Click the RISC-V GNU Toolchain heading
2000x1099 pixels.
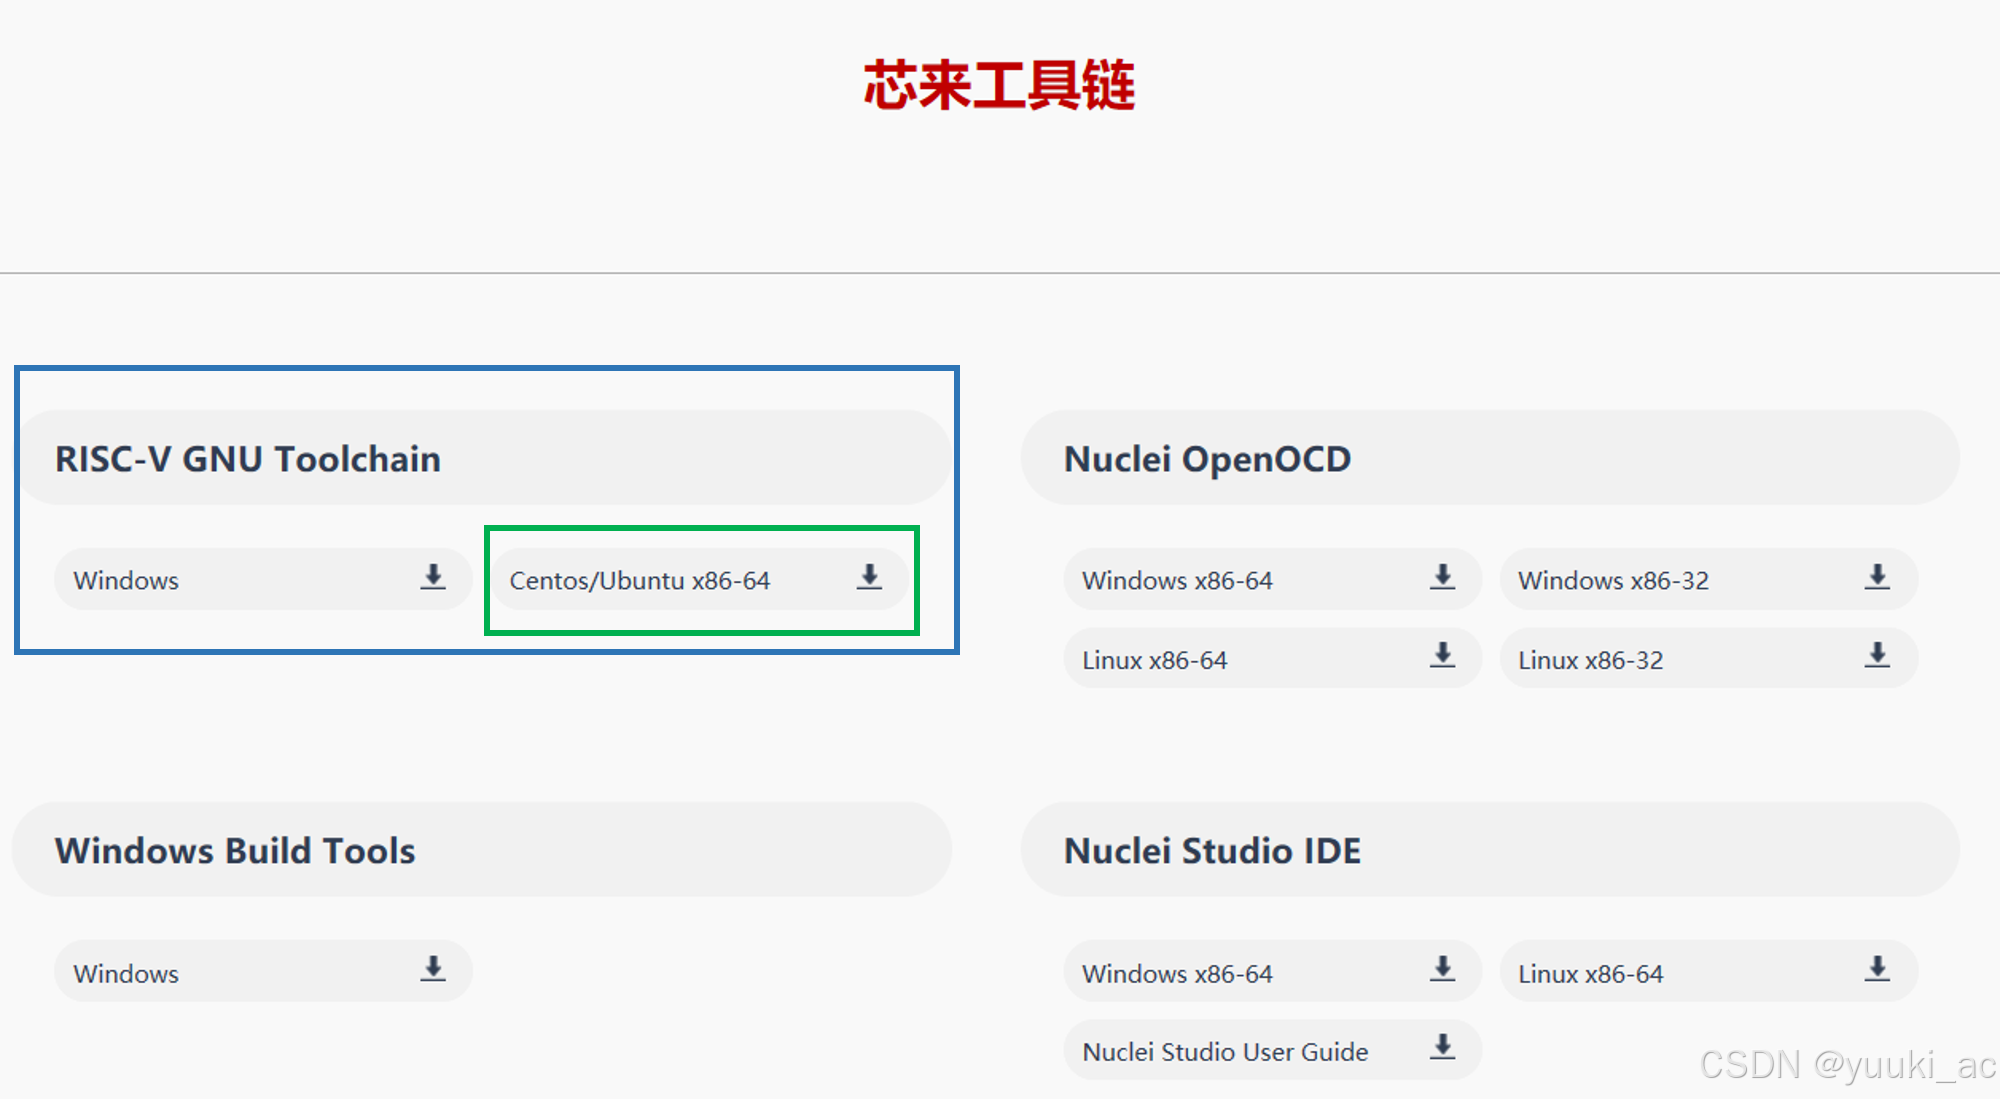pos(248,459)
